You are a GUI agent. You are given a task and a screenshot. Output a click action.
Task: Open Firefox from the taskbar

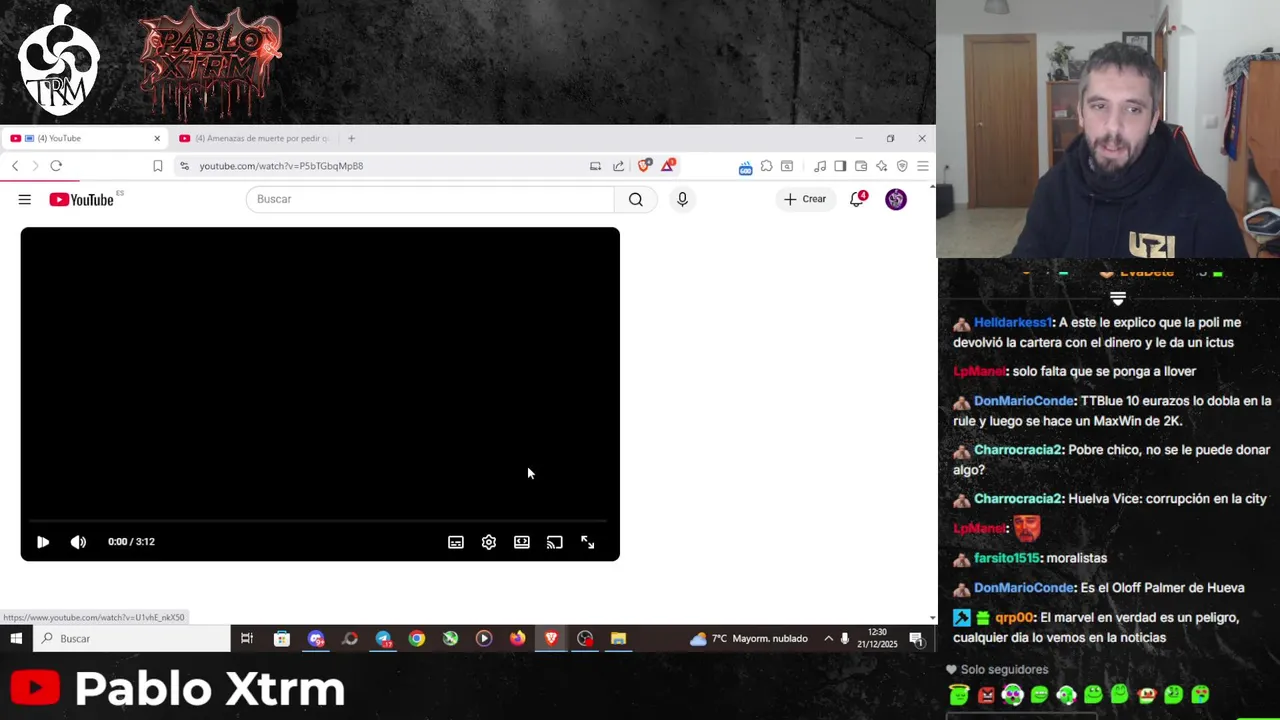[517, 639]
